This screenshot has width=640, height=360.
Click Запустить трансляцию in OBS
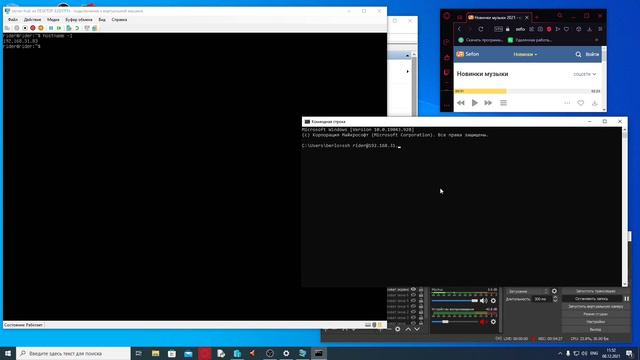596,291
